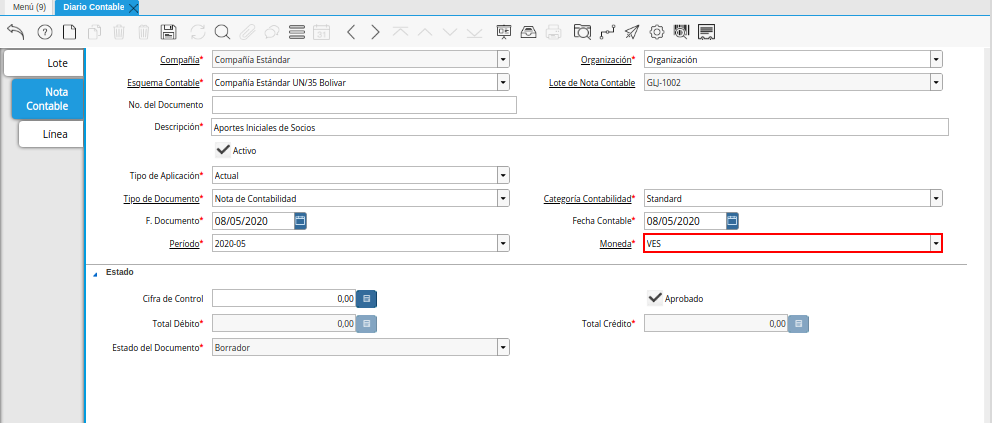
Task: Open the Help question mark icon
Action: pos(45,32)
